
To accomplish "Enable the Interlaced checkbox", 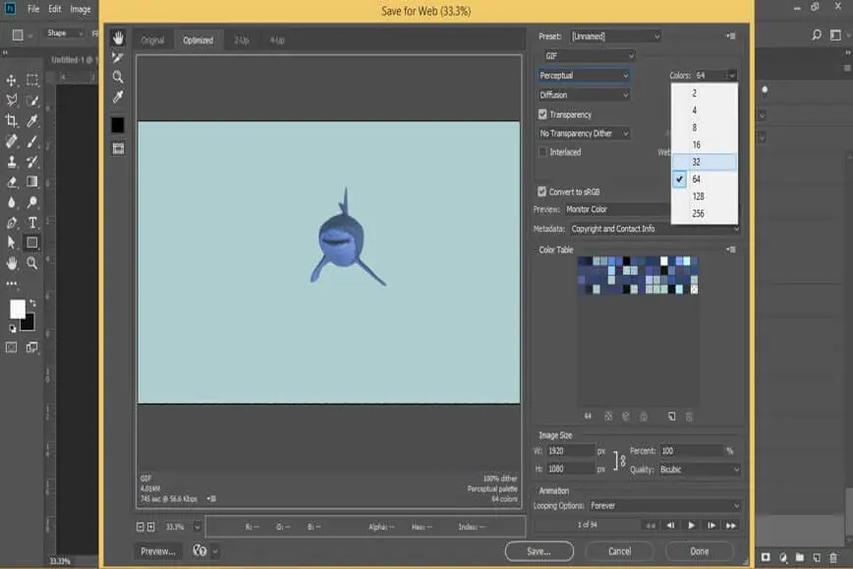I will pyautogui.click(x=542, y=152).
